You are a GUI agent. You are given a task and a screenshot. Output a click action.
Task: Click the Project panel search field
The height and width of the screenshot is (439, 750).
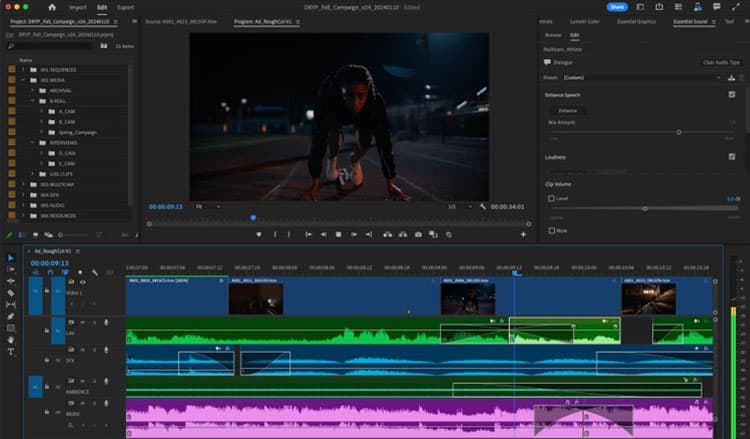(50, 46)
